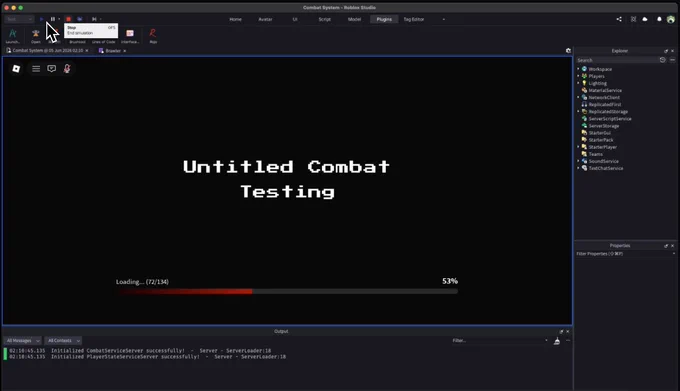Screen dimensions: 680x391
Task: Open the Test mode dropdown
Action: (x=19, y=19)
